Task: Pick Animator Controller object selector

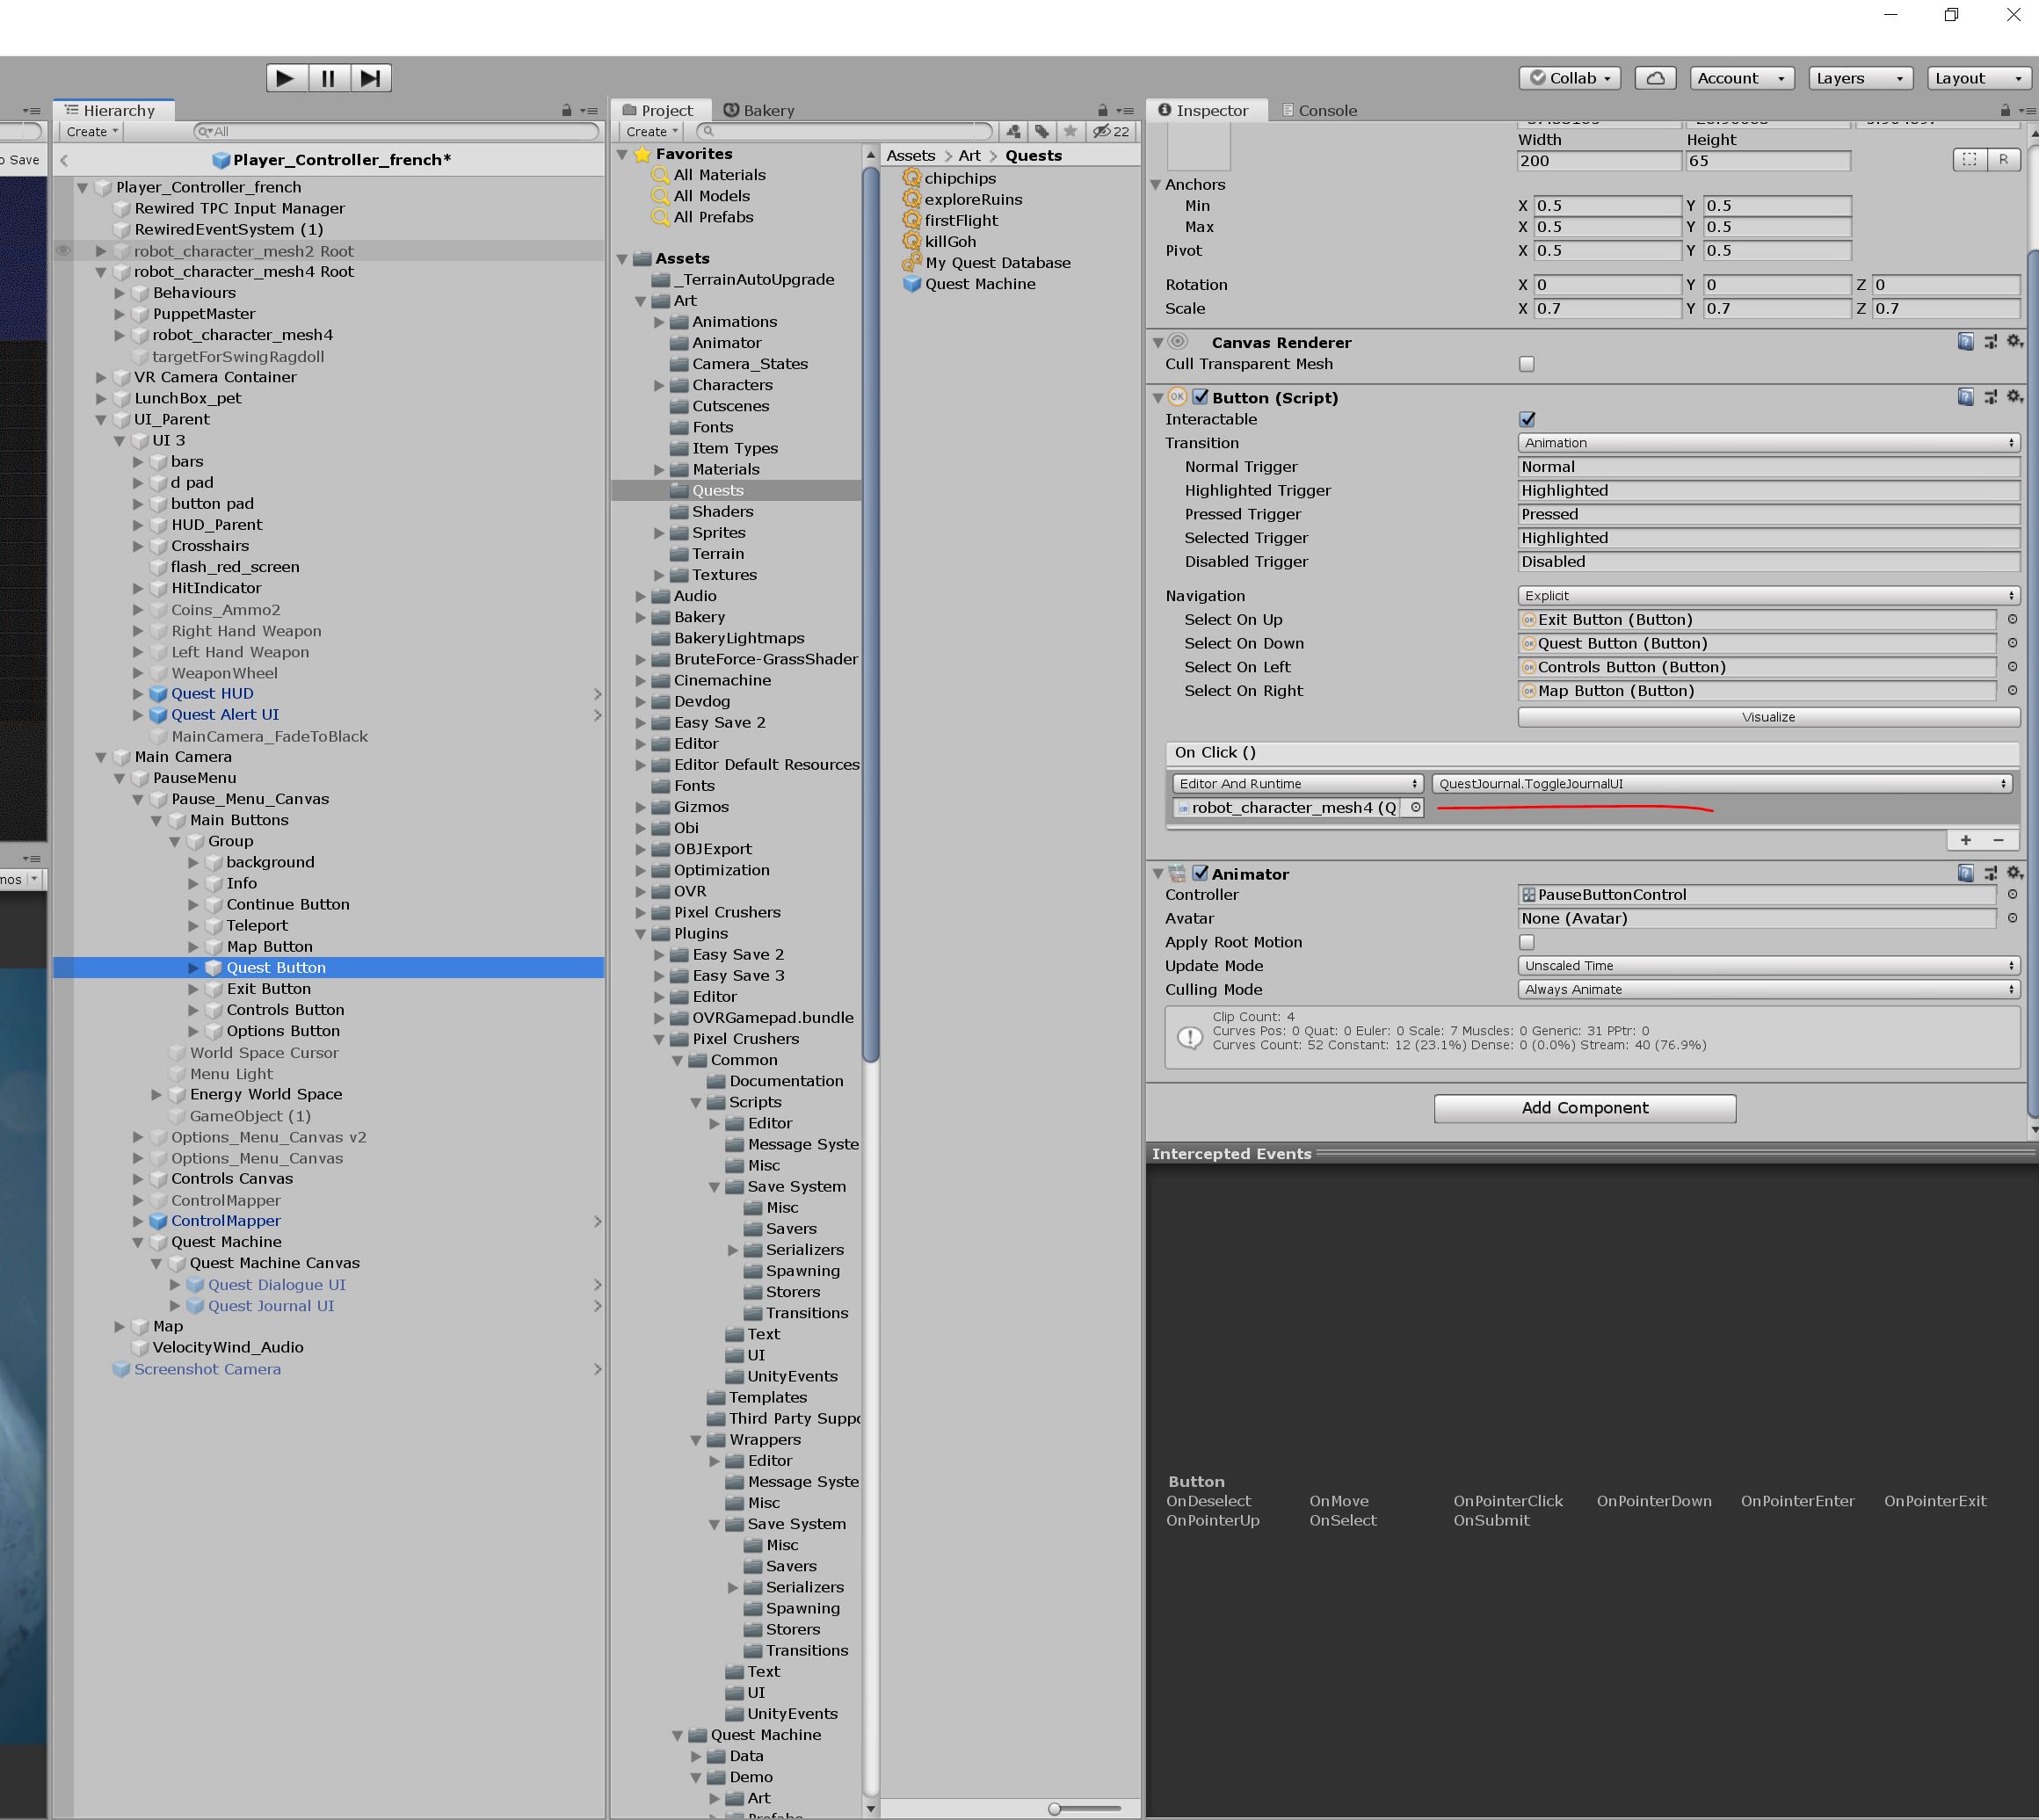Action: pos(2012,895)
